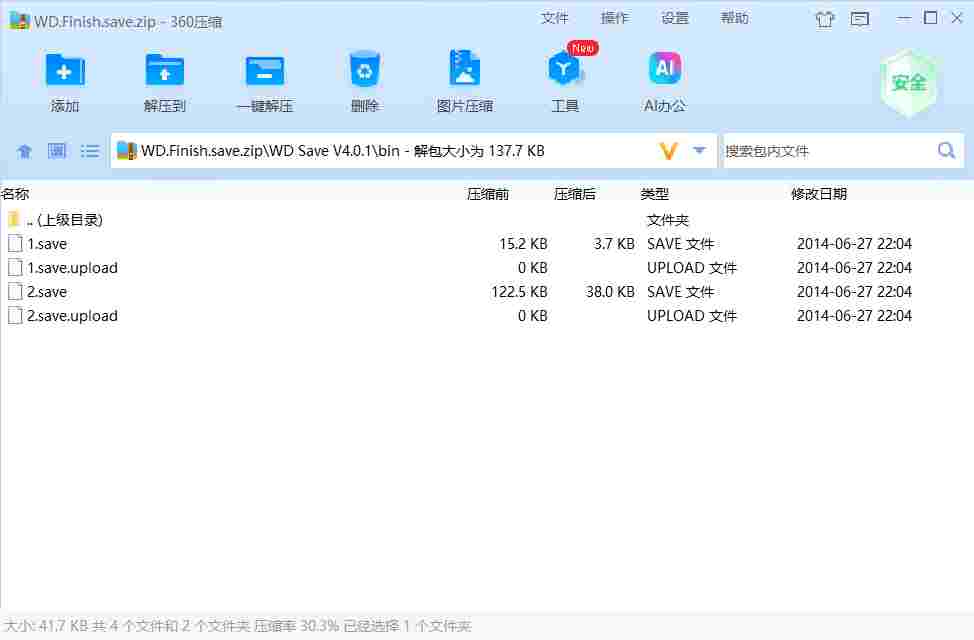Click the search magnifier icon

click(x=946, y=150)
